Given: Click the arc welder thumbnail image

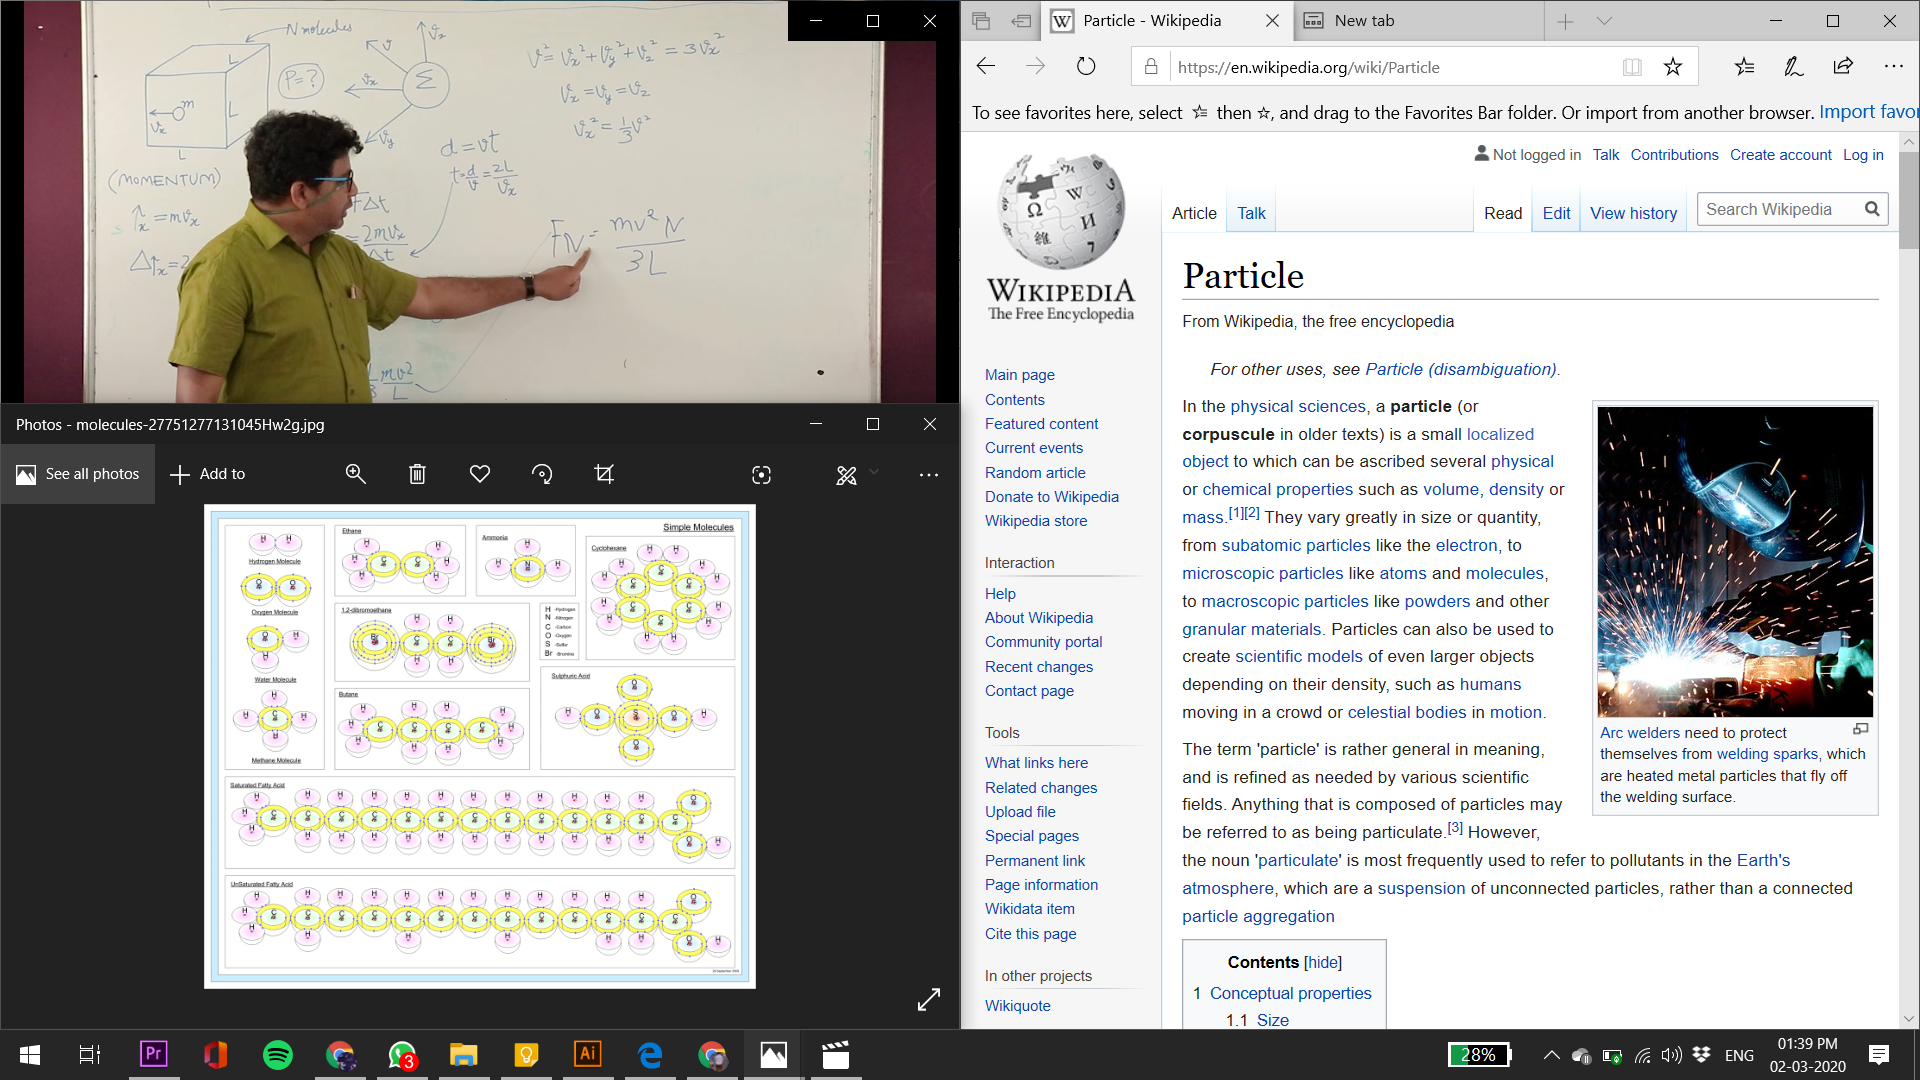Looking at the screenshot, I should 1735,561.
